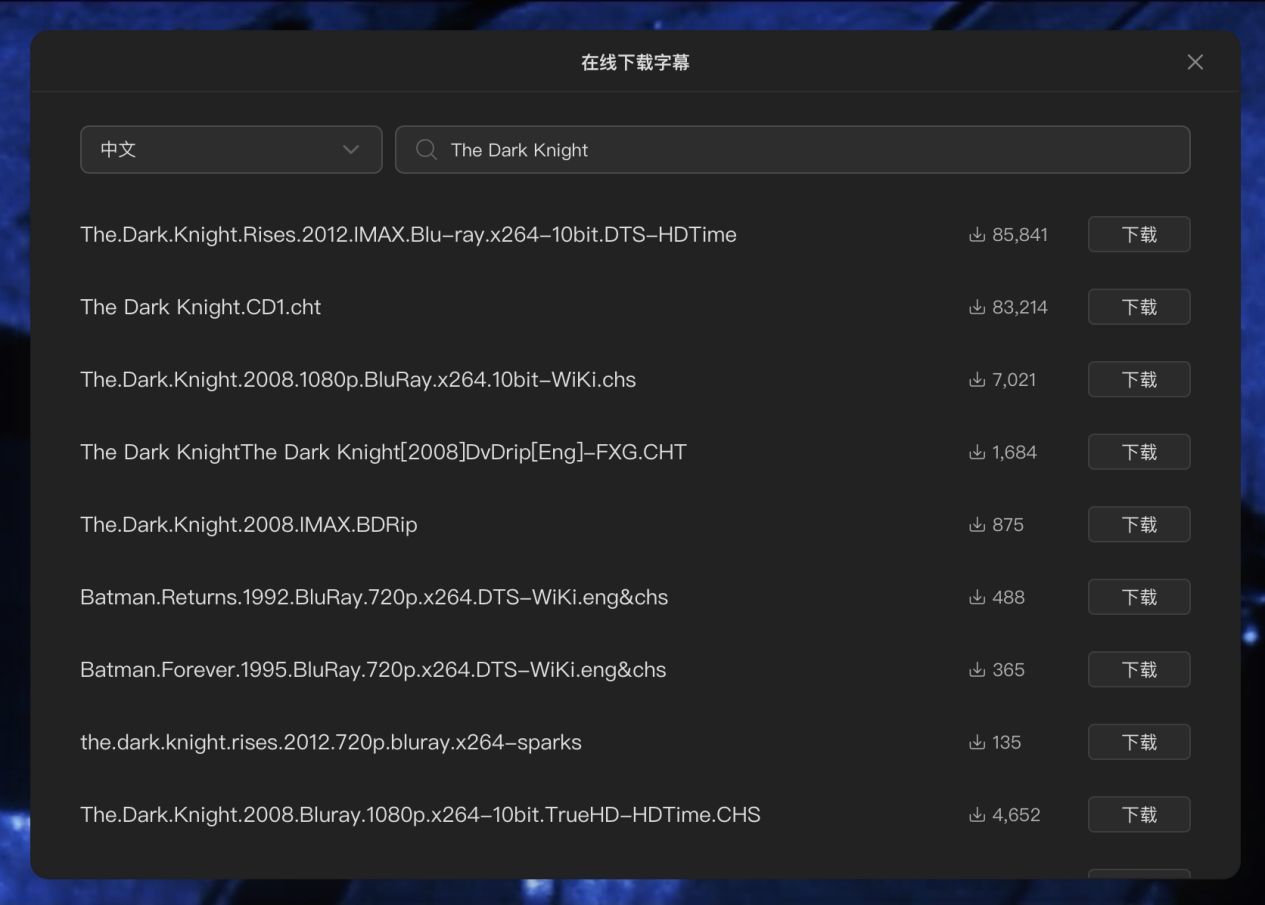Click download count icon beside 365

(977, 669)
